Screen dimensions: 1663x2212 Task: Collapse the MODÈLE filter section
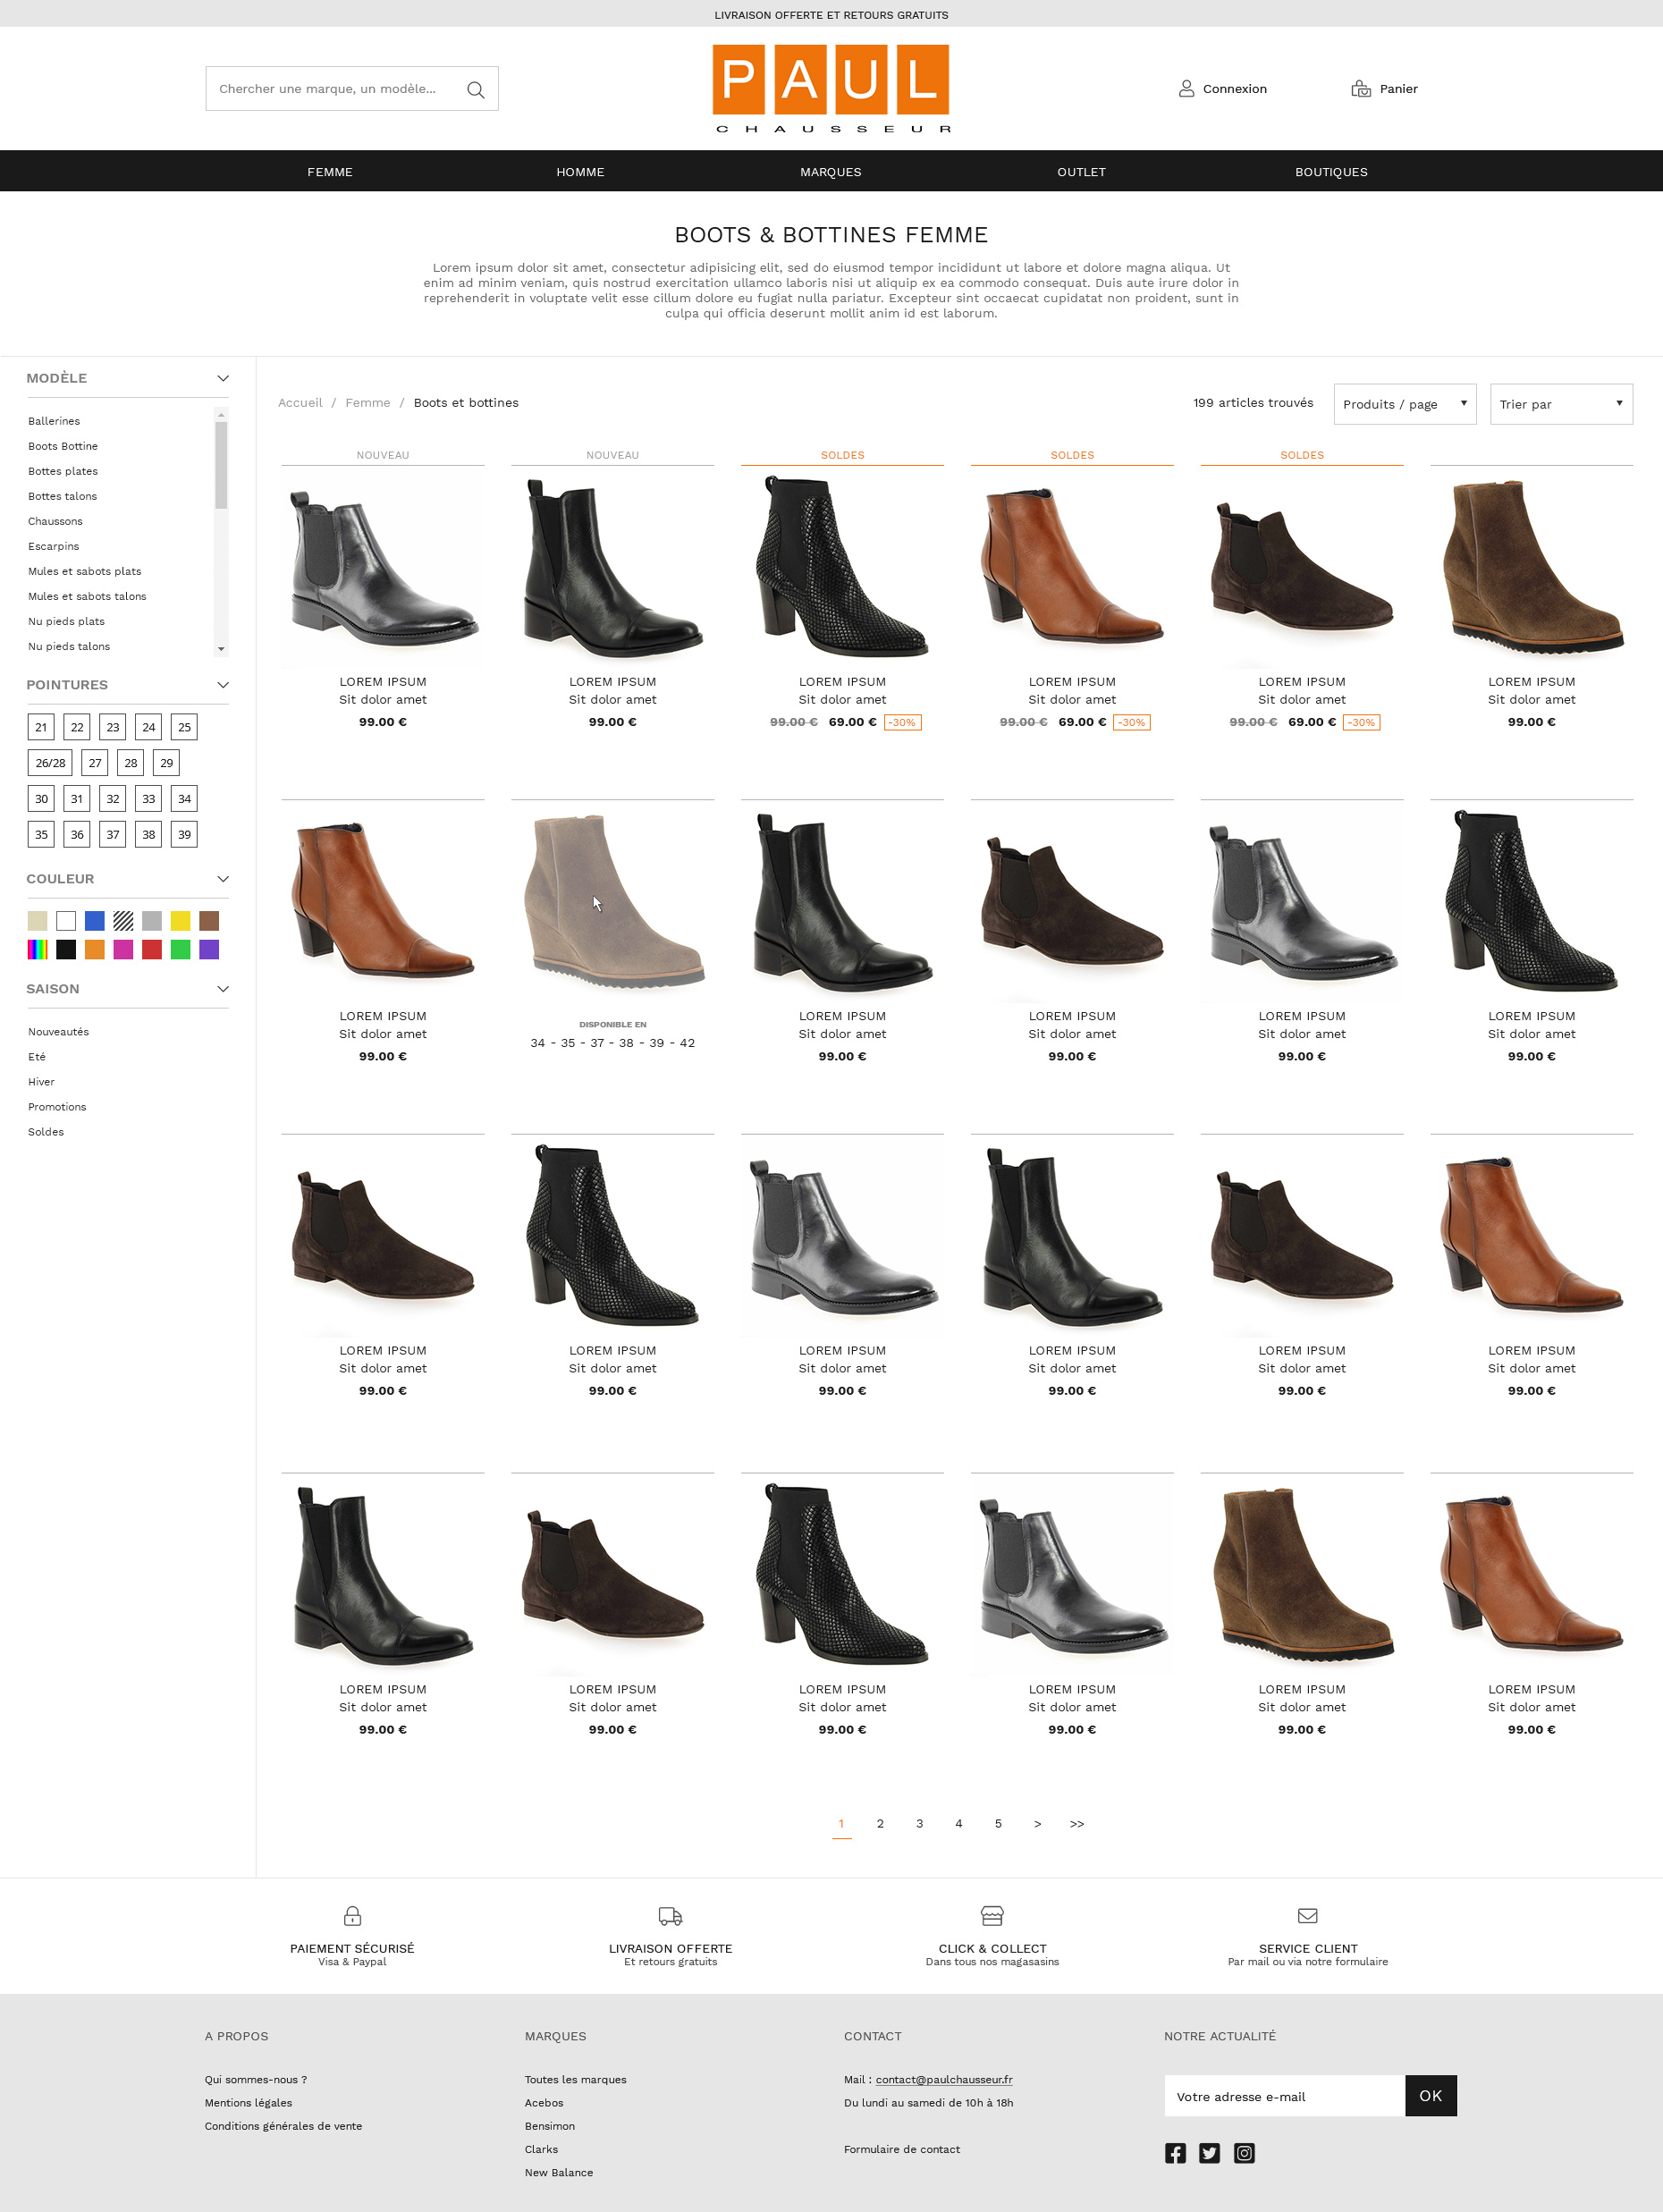[222, 378]
